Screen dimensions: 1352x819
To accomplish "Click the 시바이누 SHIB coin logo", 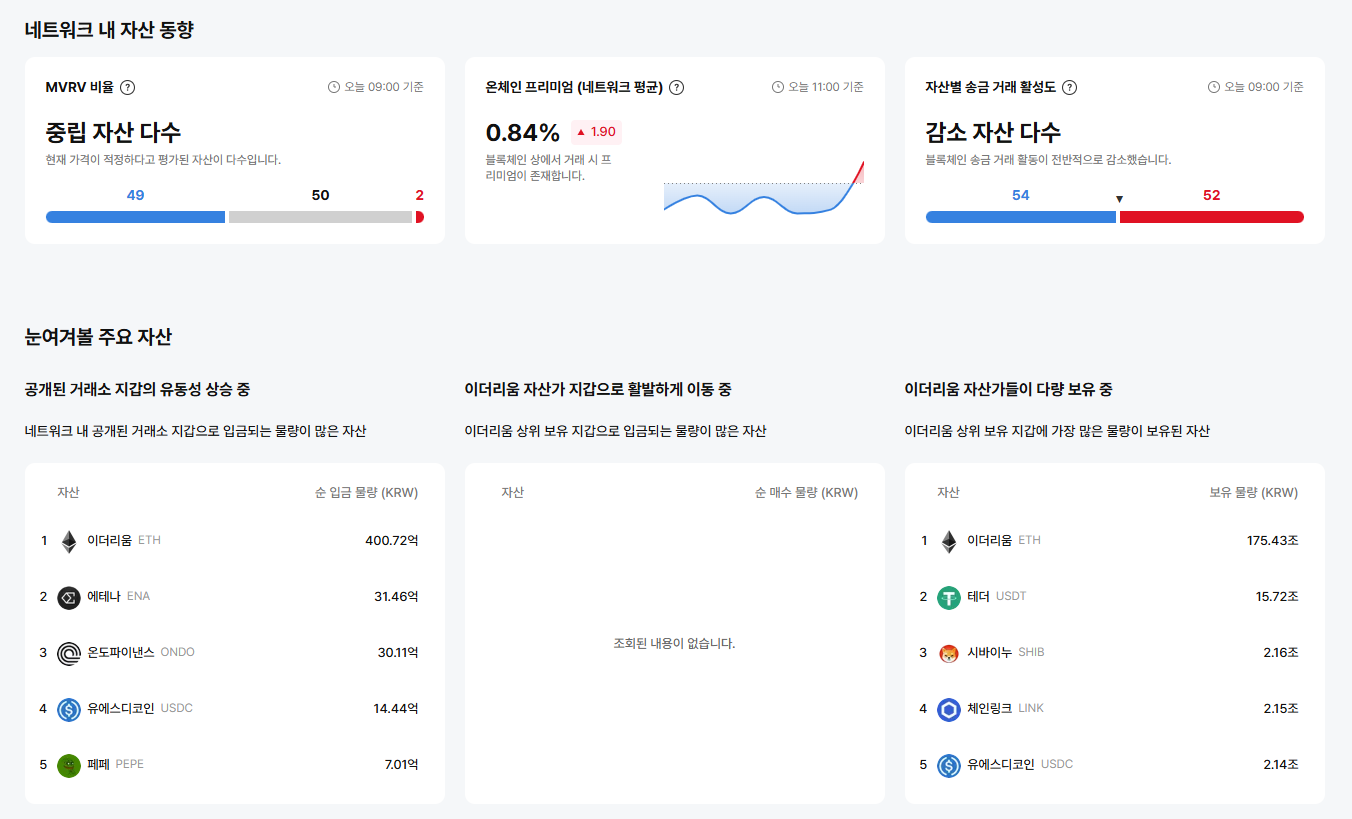I will coord(949,653).
